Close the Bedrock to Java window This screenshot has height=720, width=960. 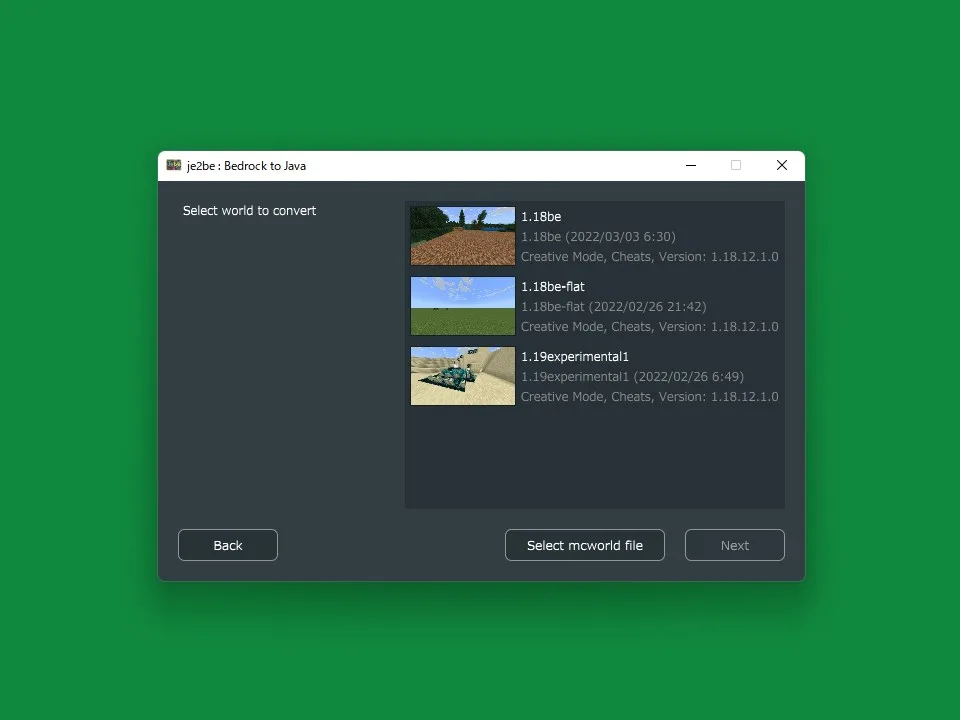[x=782, y=165]
